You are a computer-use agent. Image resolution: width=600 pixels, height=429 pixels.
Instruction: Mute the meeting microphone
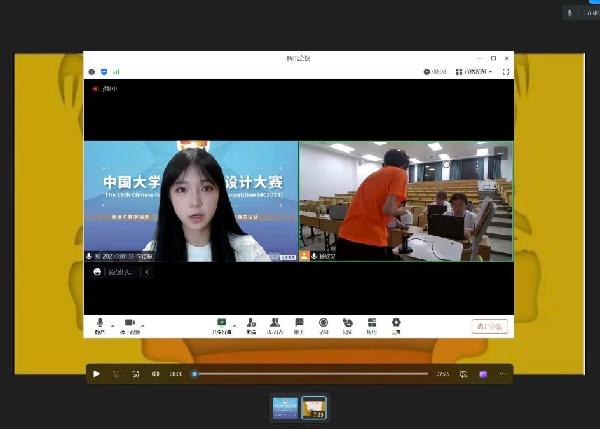[x=99, y=323]
